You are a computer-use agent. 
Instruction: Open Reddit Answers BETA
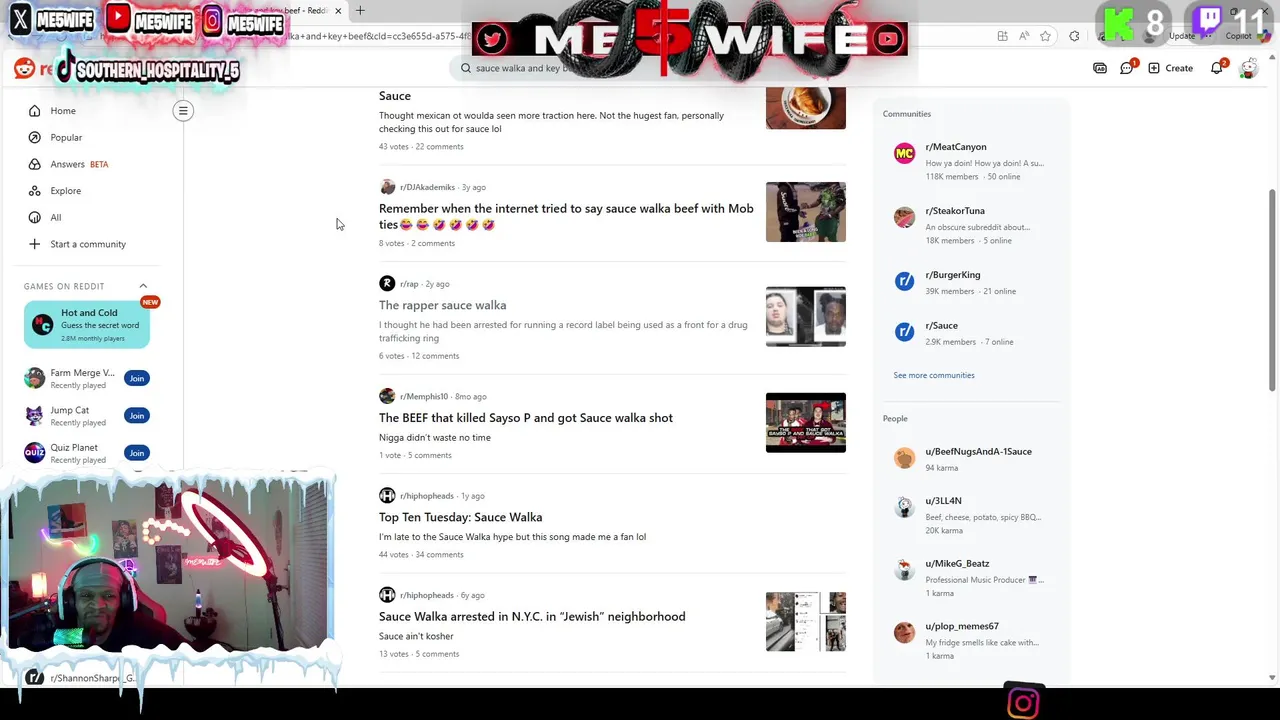click(x=79, y=164)
